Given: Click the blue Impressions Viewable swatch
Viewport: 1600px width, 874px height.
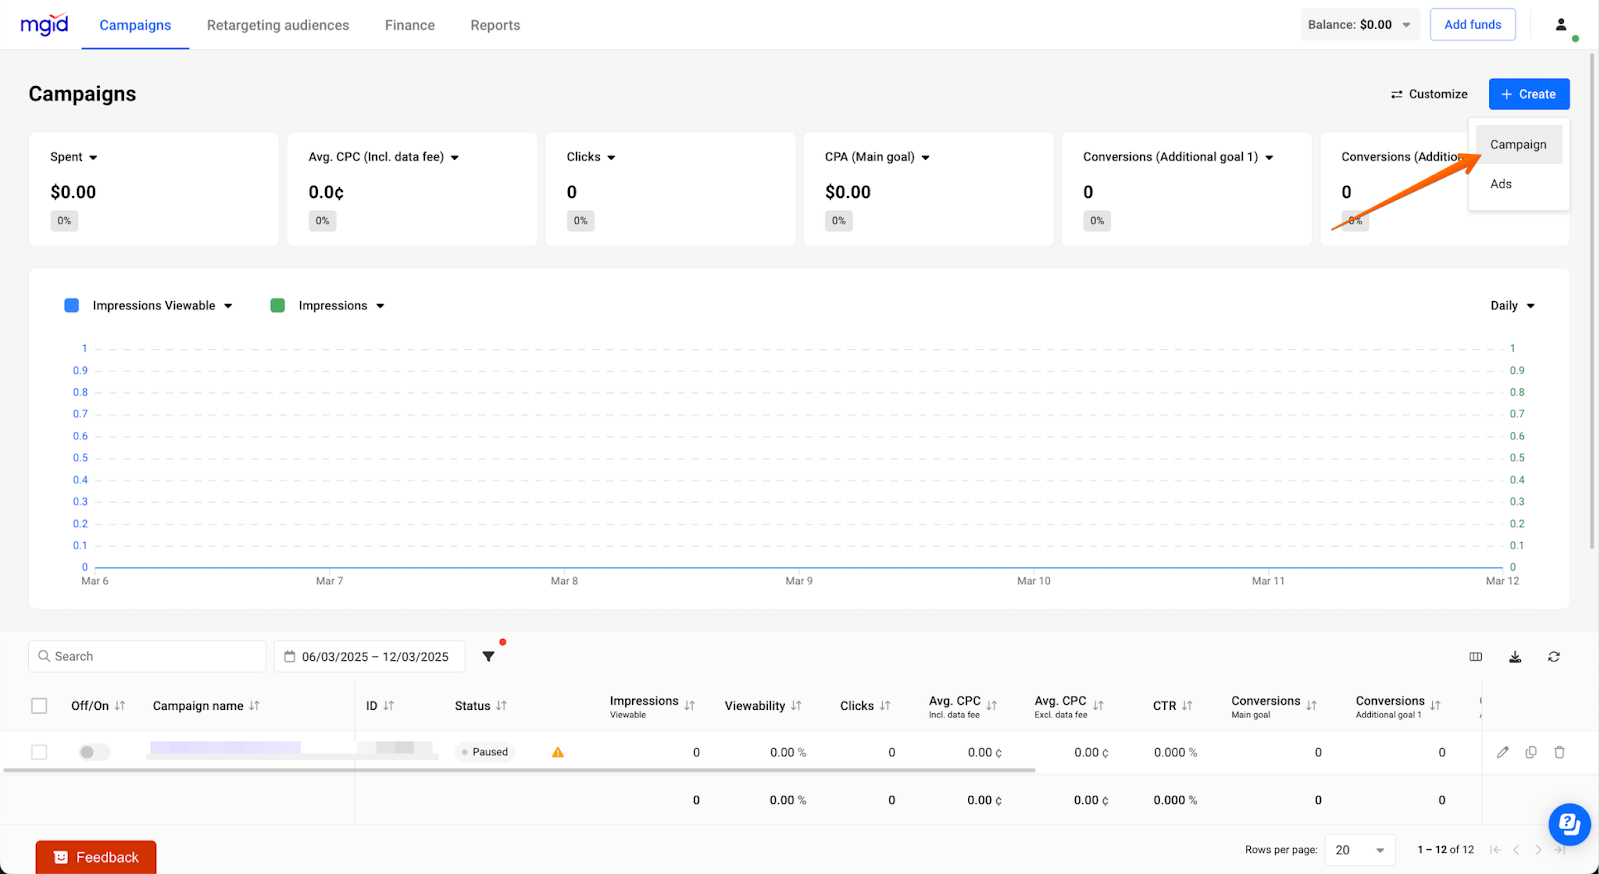Looking at the screenshot, I should coord(72,306).
